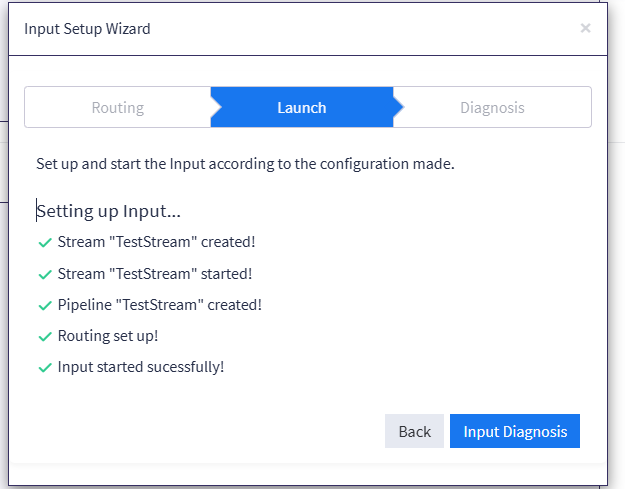Close the Input Setup Wizard dialog
Viewport: 625px width, 489px height.
pos(585,28)
